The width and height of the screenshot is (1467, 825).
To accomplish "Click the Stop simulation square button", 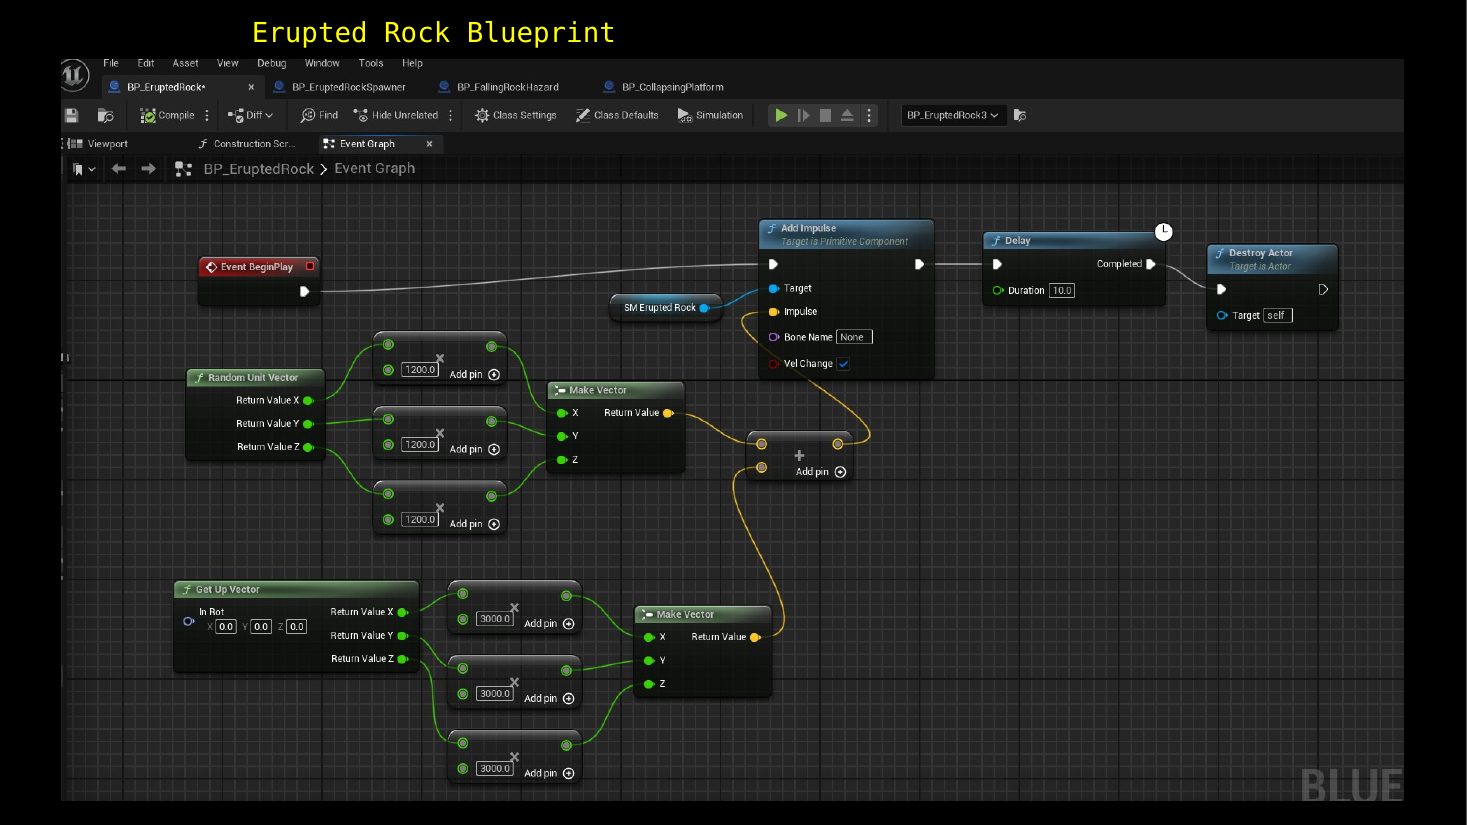I will (x=825, y=115).
